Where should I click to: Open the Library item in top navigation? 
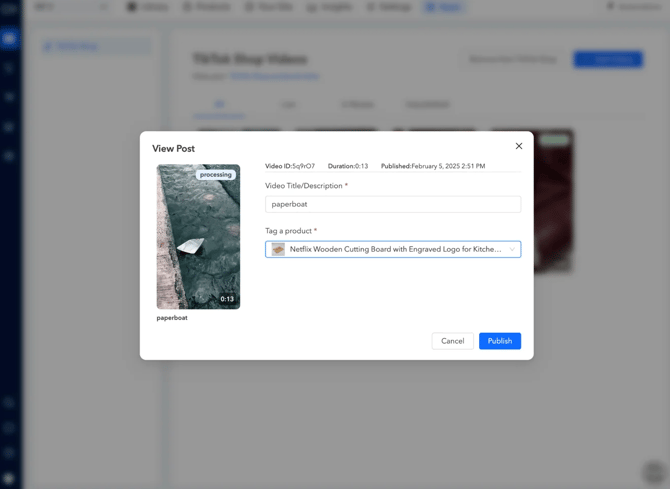(148, 7)
